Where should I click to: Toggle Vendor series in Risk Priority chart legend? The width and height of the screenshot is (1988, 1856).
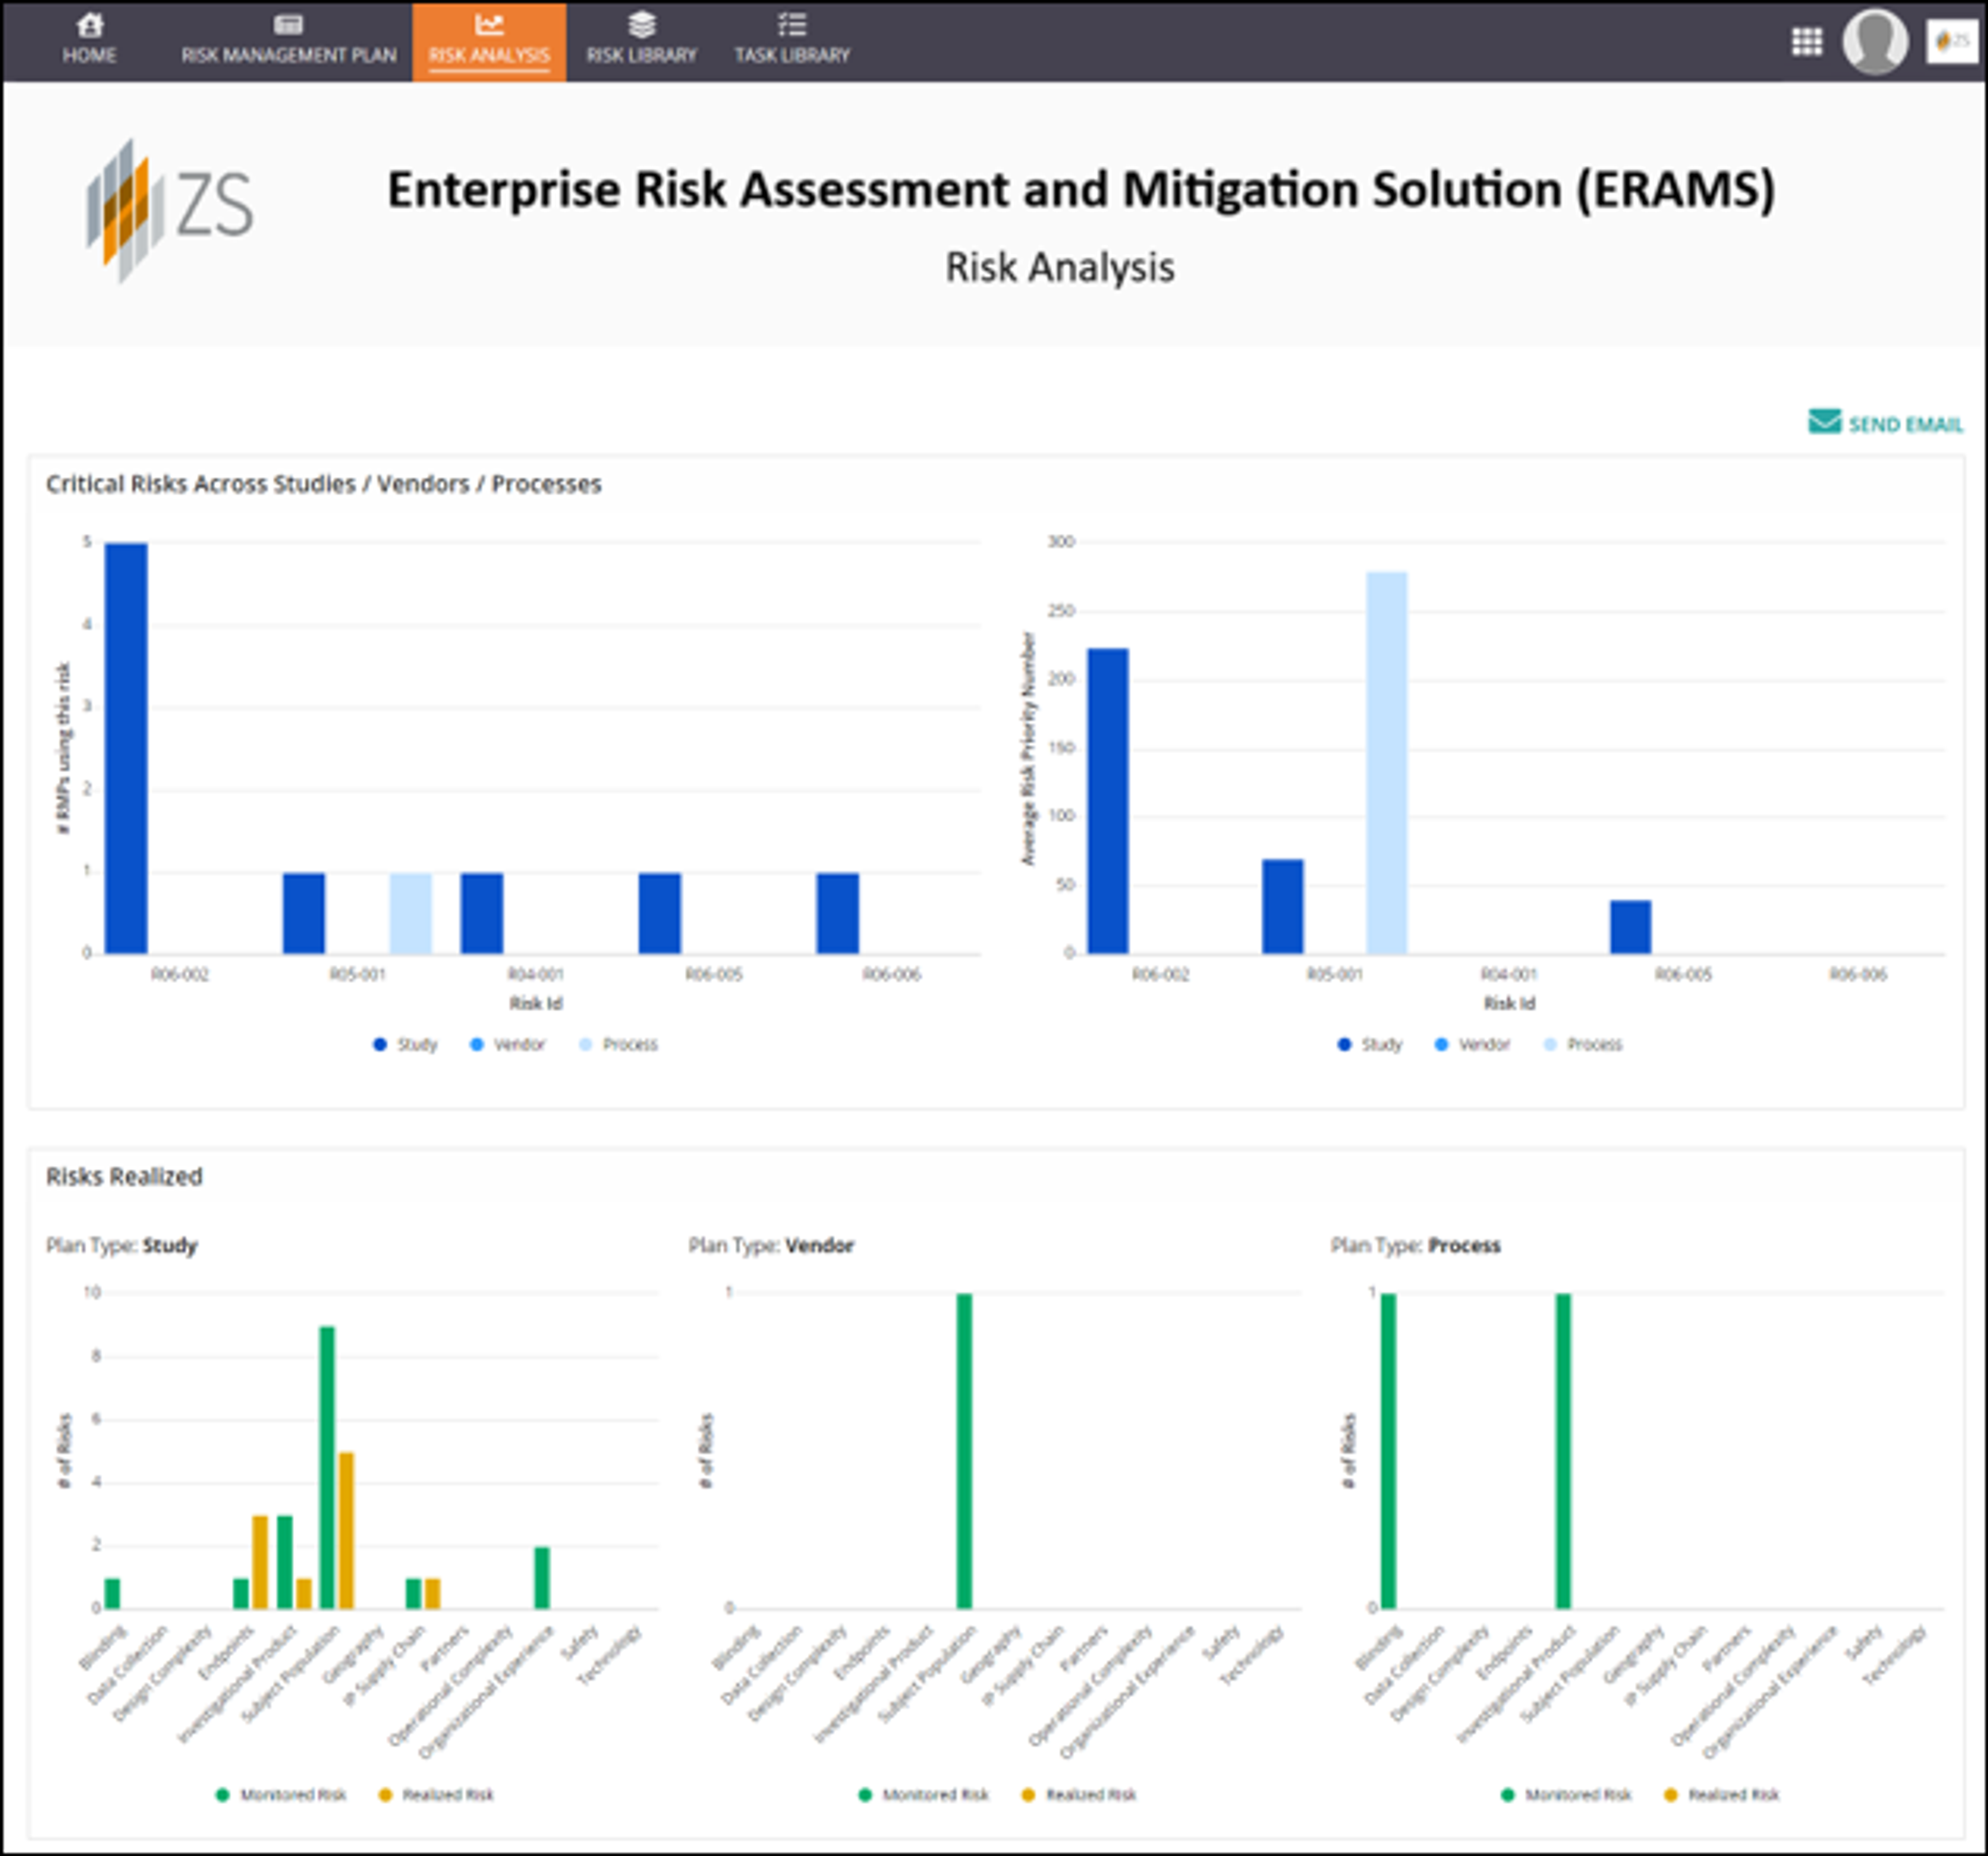(1471, 1044)
